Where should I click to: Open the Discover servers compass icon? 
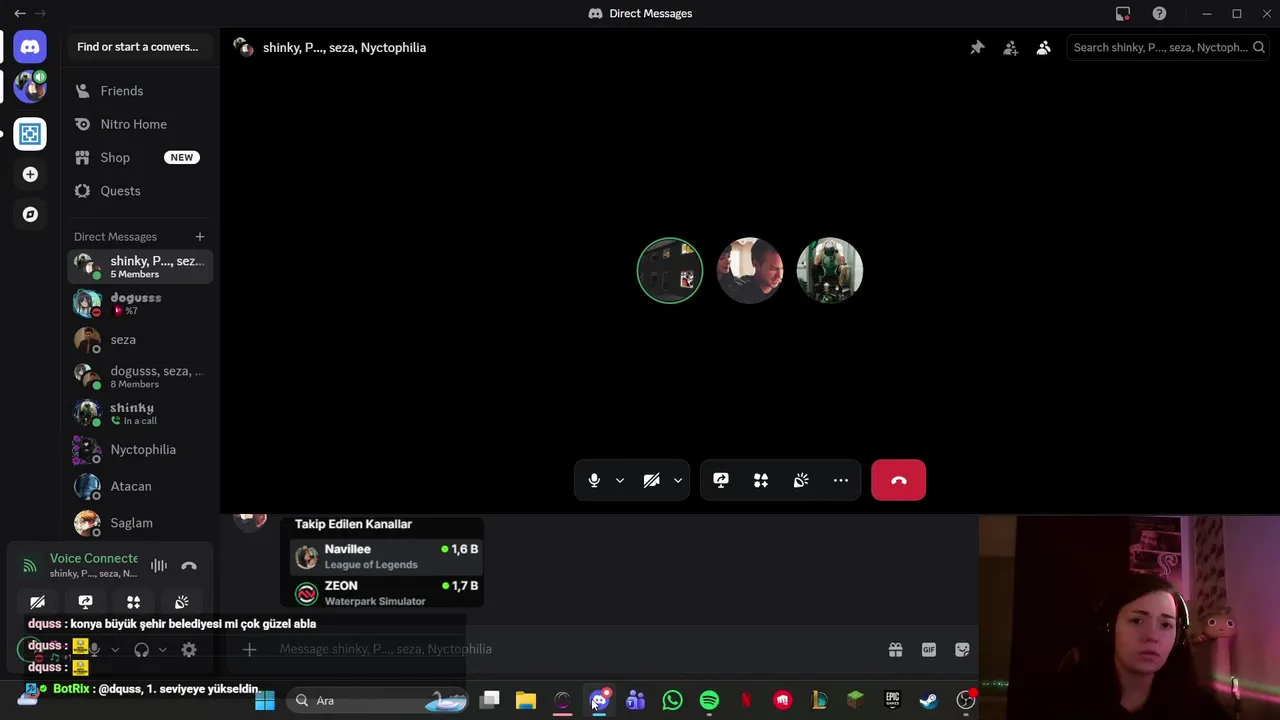tap(30, 214)
